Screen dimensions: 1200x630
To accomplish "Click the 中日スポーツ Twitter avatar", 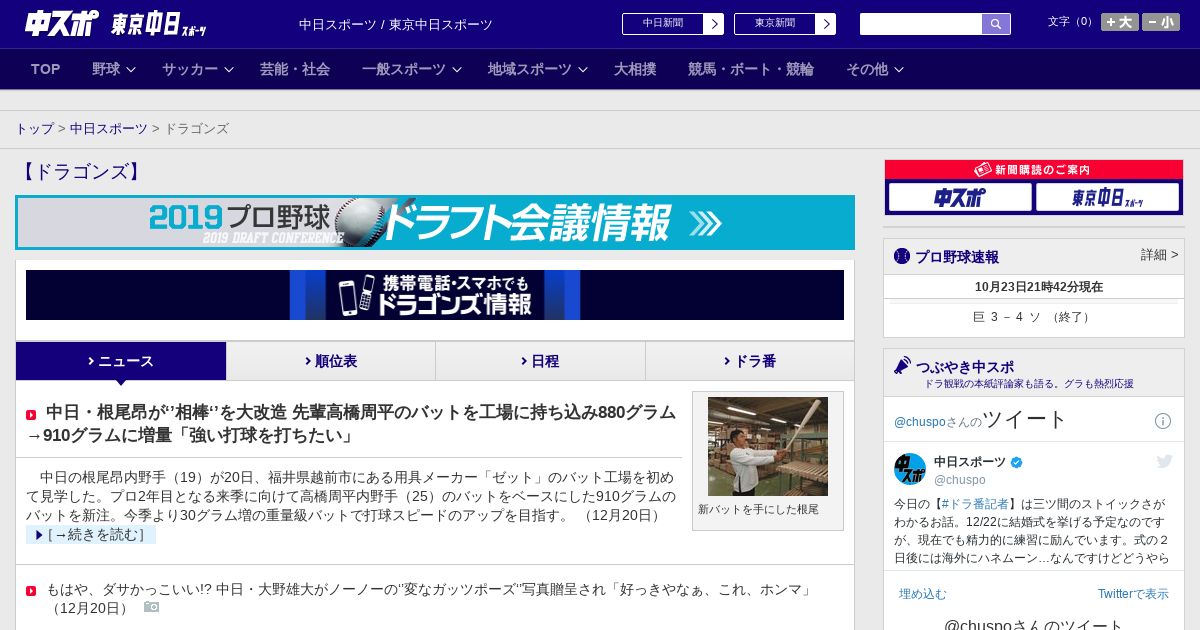I will click(910, 469).
